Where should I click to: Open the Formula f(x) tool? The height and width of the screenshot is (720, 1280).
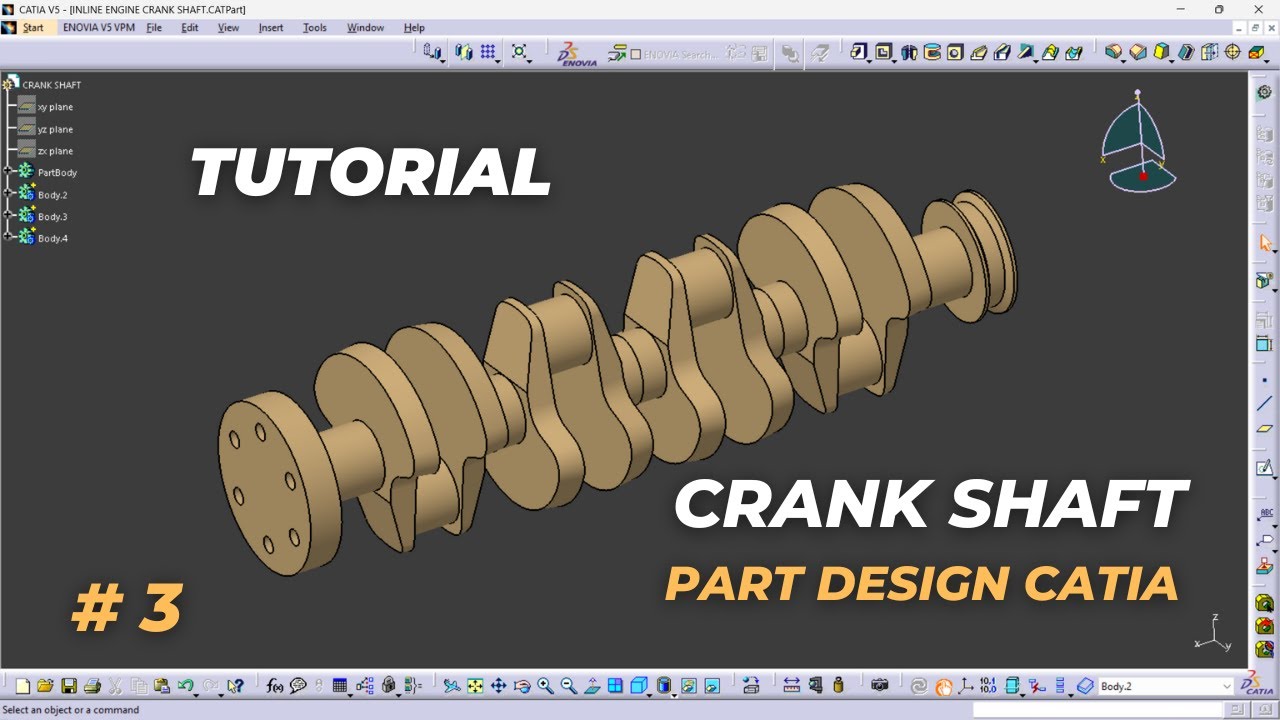275,686
